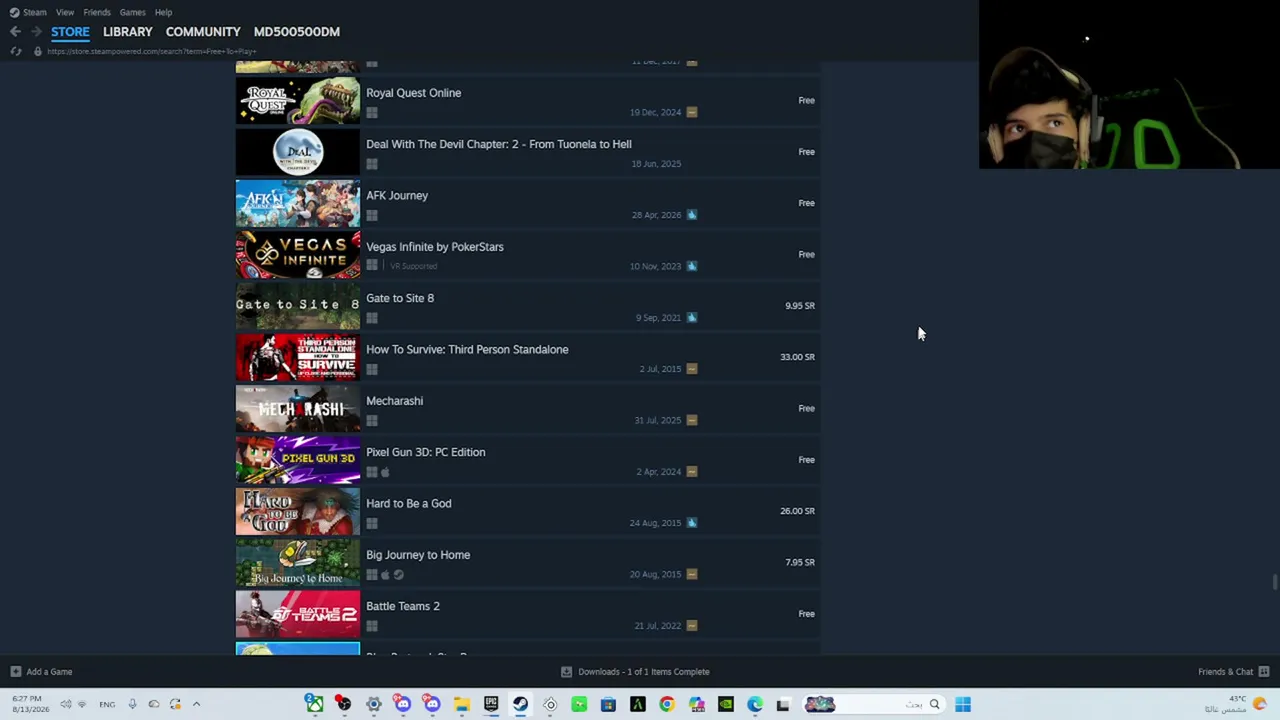This screenshot has width=1280, height=720.
Task: Click the review score icon for Battle Teams 2
Action: tap(692, 626)
